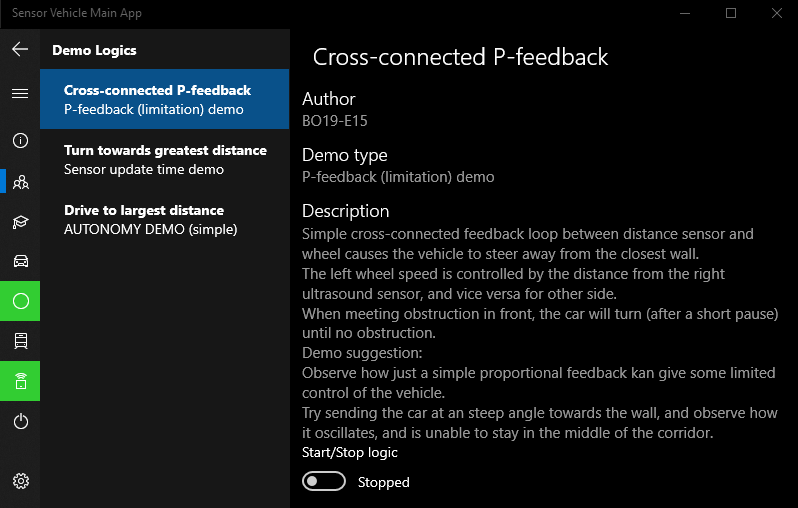
Task: Click the green circle sidebar icon
Action: point(20,301)
